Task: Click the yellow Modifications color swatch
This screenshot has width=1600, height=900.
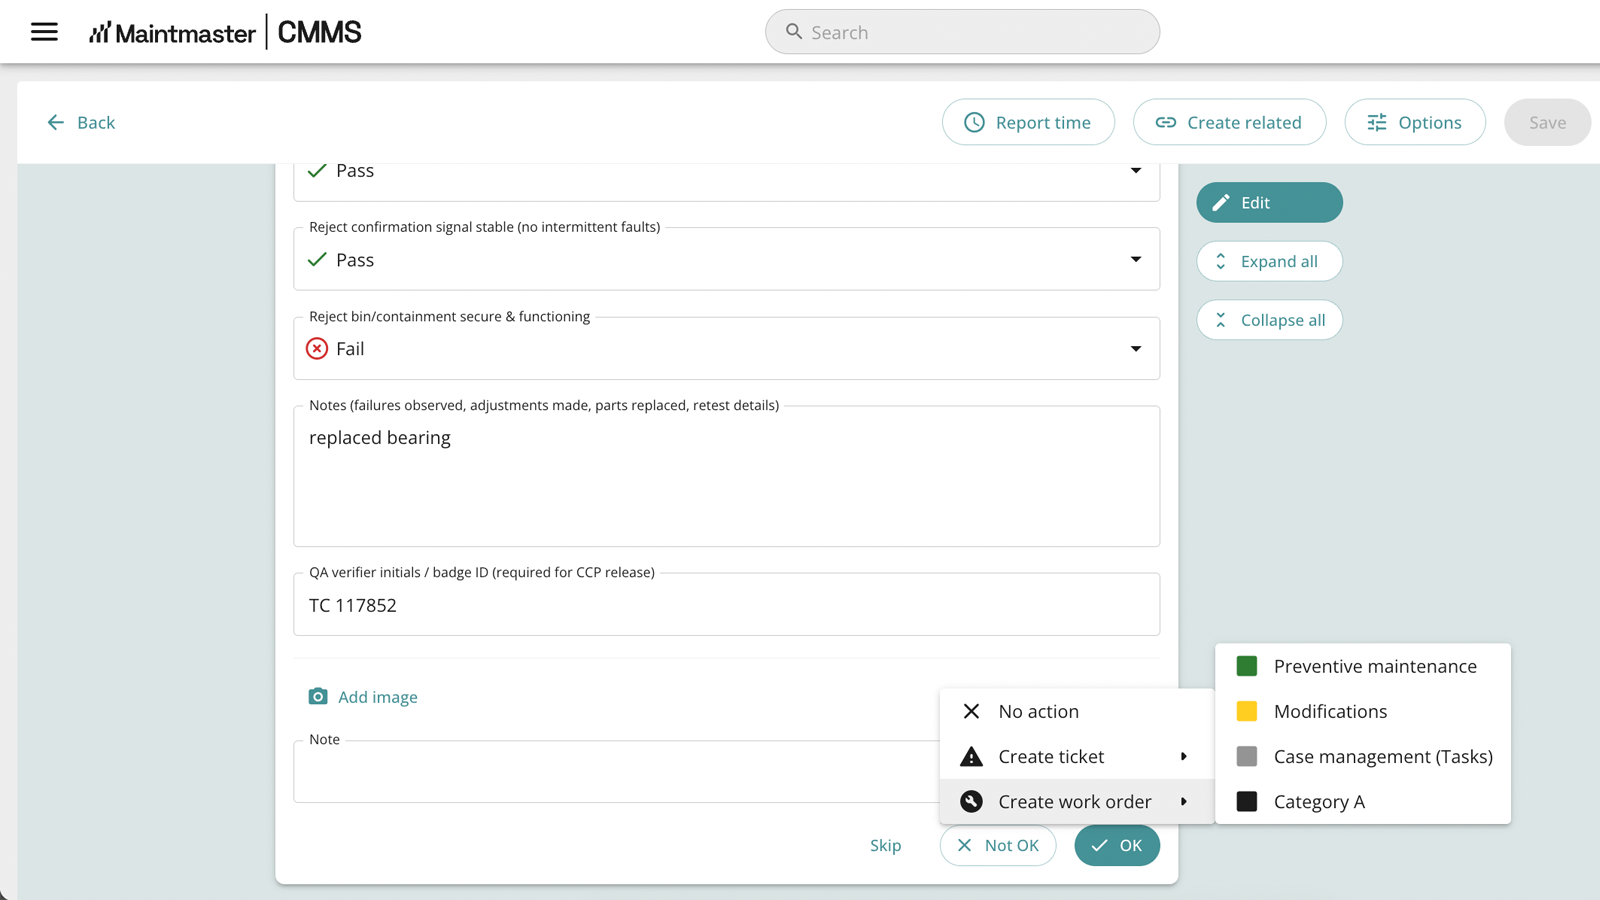Action: pyautogui.click(x=1247, y=711)
